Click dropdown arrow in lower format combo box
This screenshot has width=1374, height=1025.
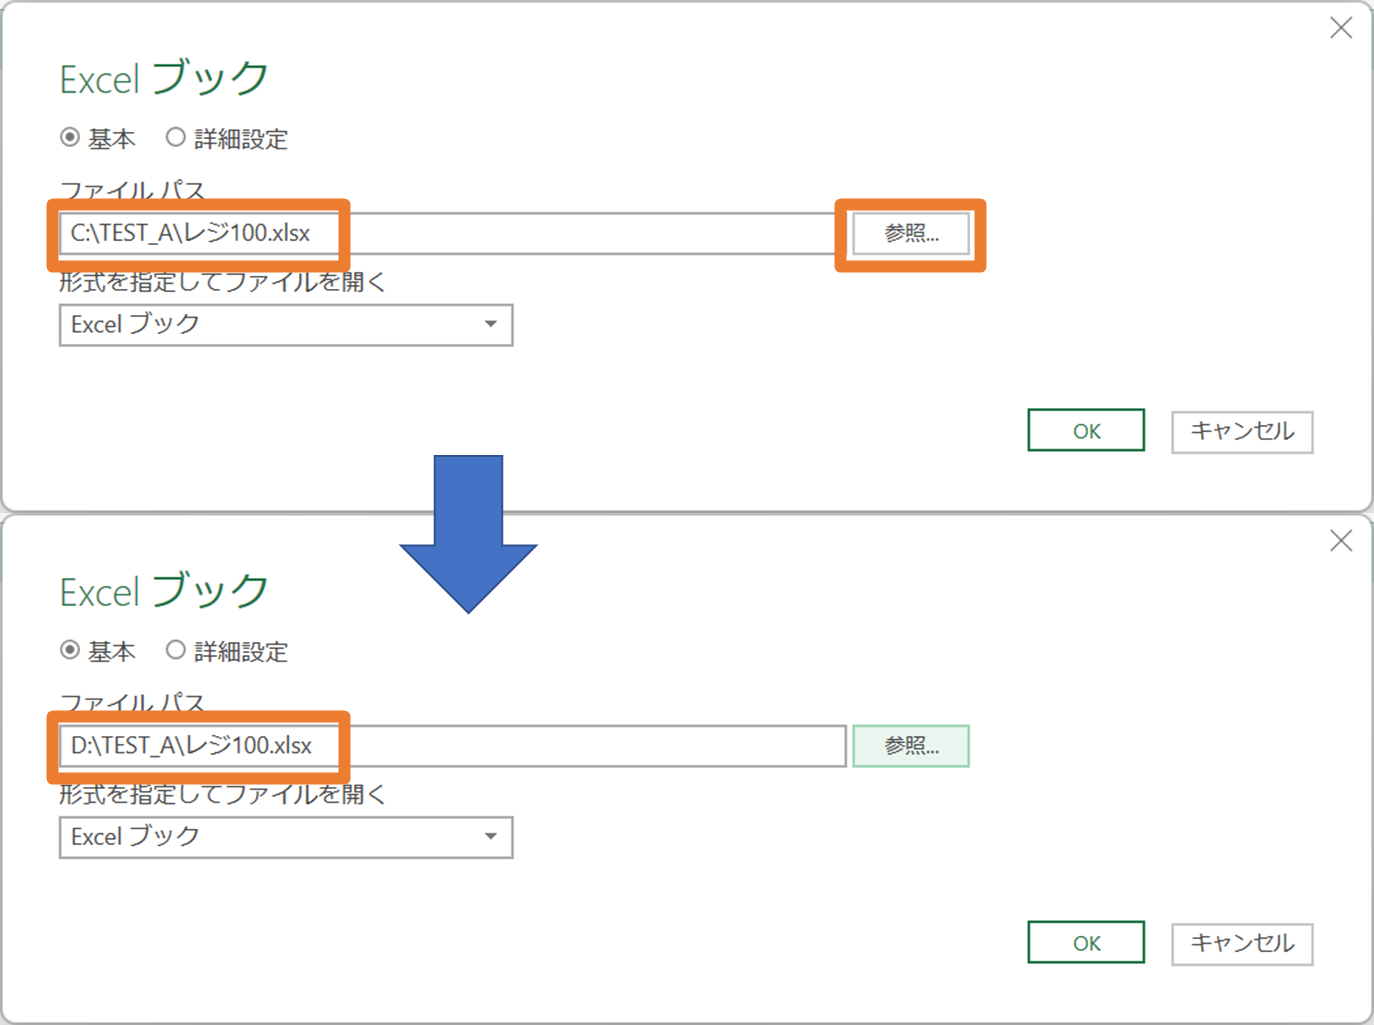click(490, 837)
